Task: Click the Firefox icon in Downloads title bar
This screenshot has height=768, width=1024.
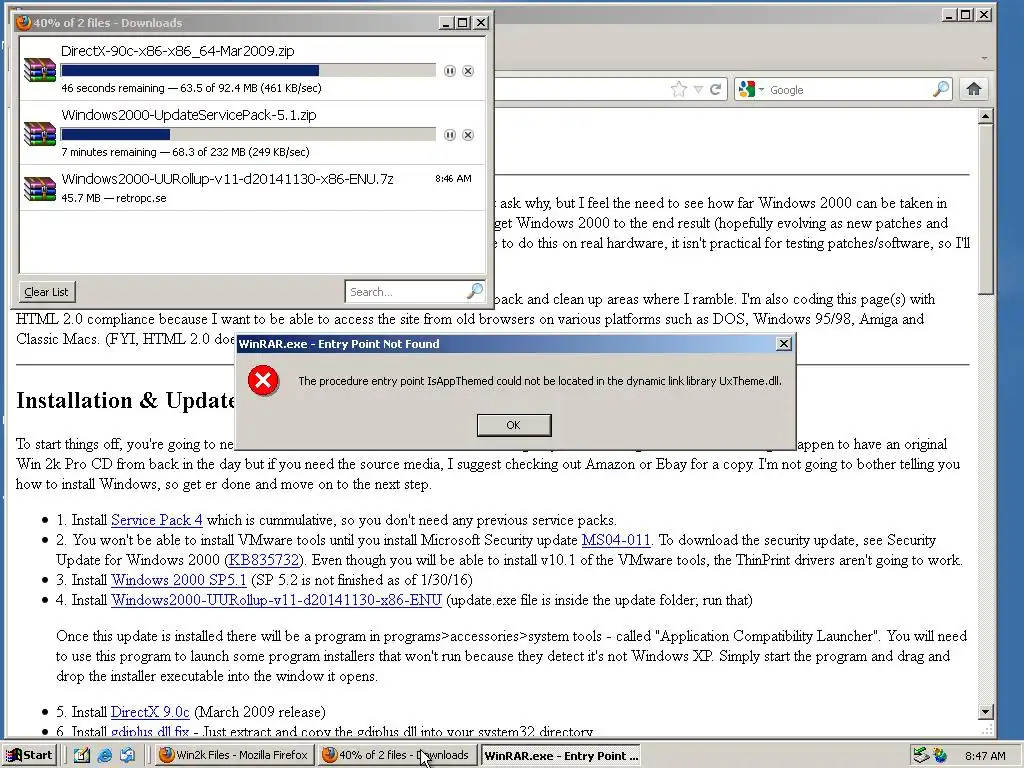Action: pos(24,23)
